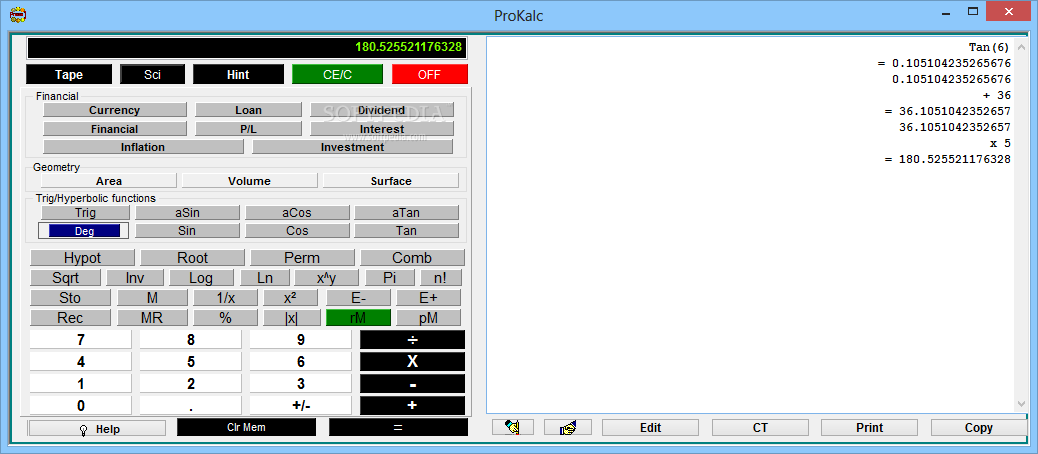
Task: Click the aCos function
Action: point(297,212)
